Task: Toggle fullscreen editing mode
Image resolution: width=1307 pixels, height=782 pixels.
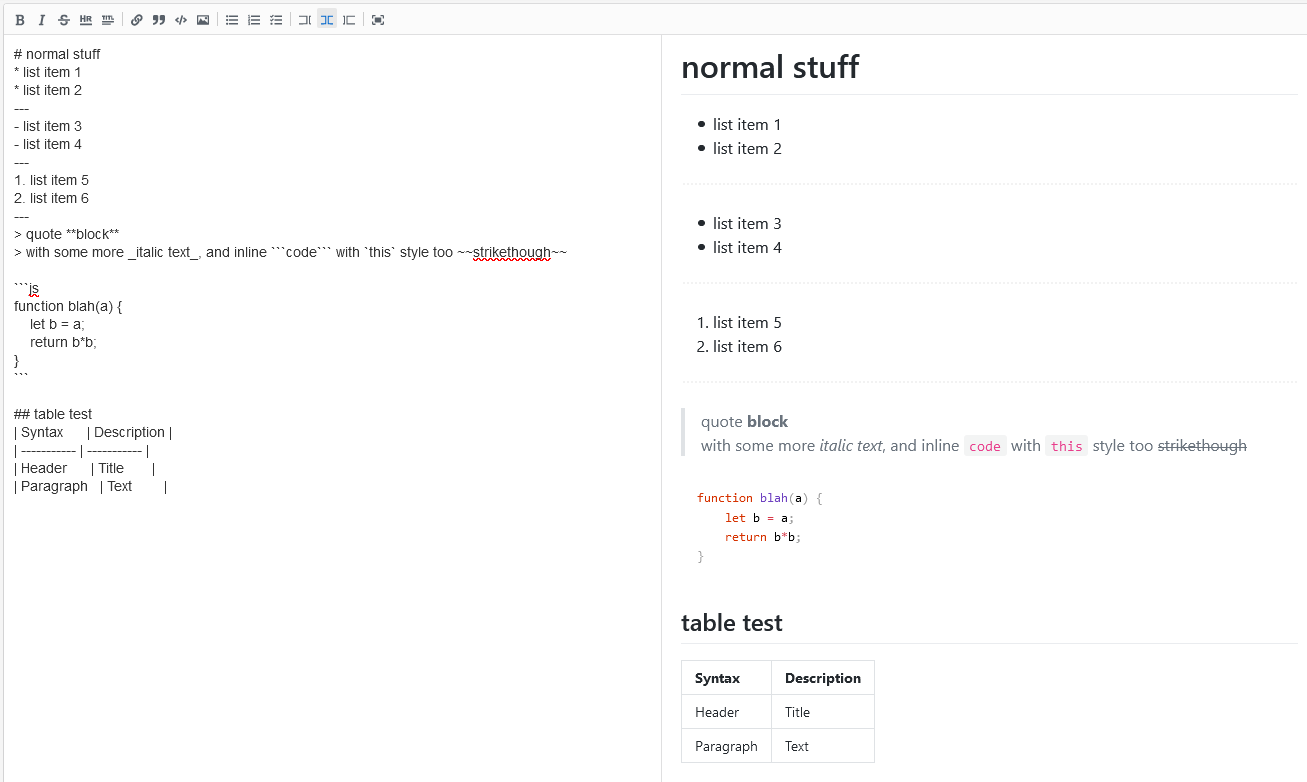Action: [x=378, y=19]
